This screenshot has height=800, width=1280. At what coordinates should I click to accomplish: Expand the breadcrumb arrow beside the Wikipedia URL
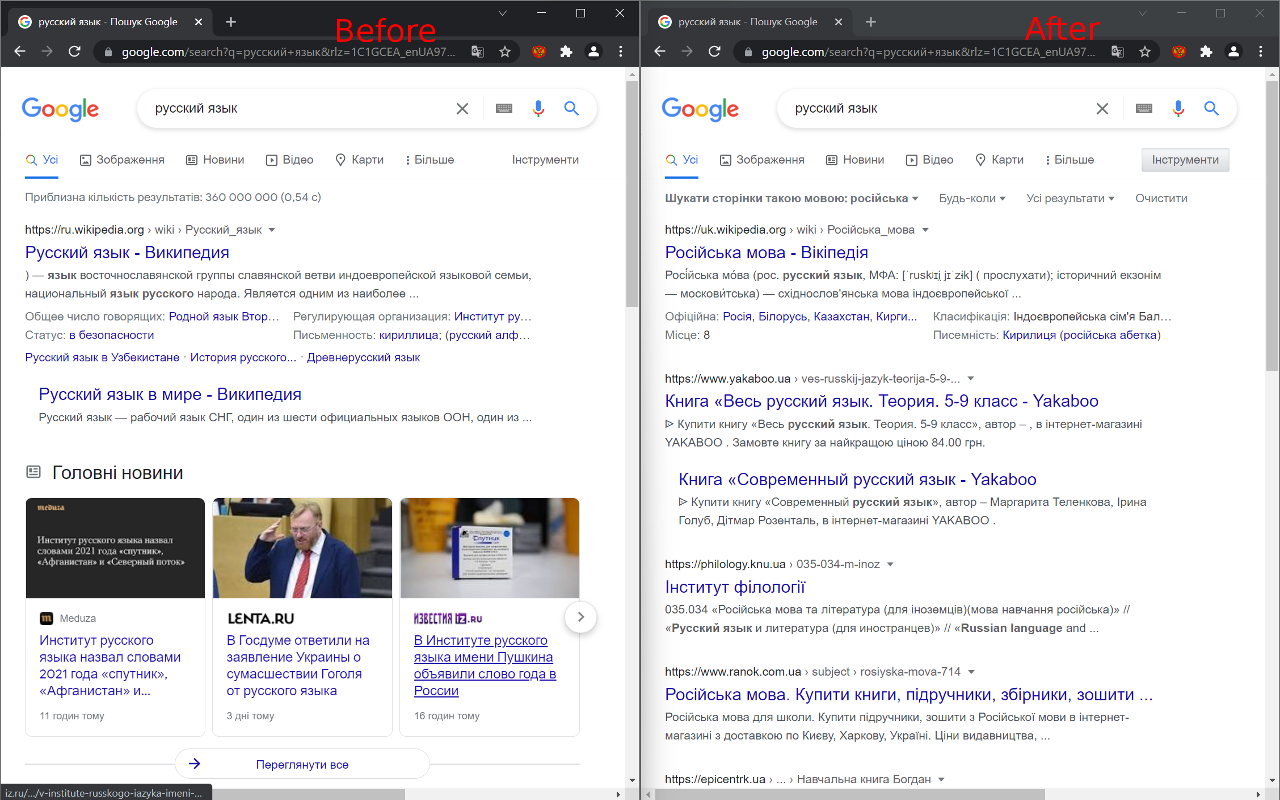tap(270, 229)
